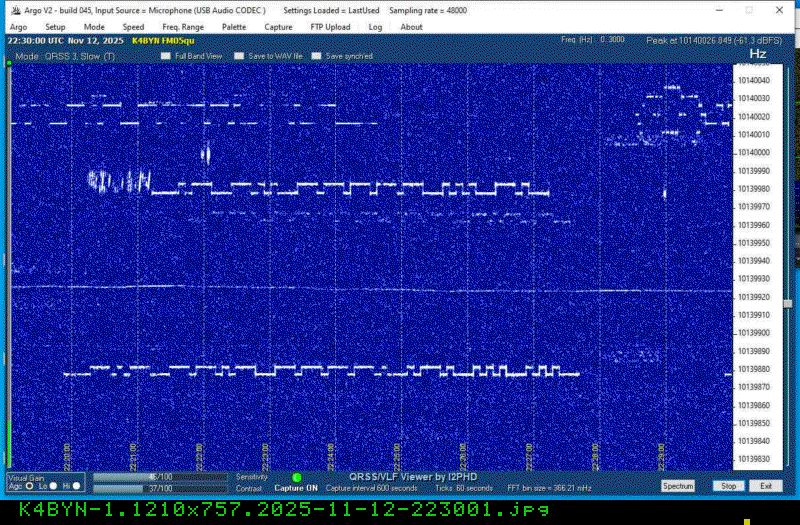Toggle the Save synched checkbox
Image resolution: width=800 pixels, height=525 pixels.
pyautogui.click(x=317, y=57)
